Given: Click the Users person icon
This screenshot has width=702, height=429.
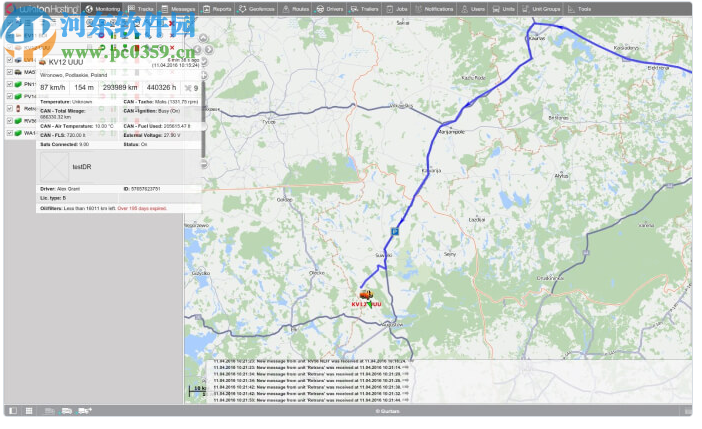Looking at the screenshot, I should pyautogui.click(x=465, y=9).
